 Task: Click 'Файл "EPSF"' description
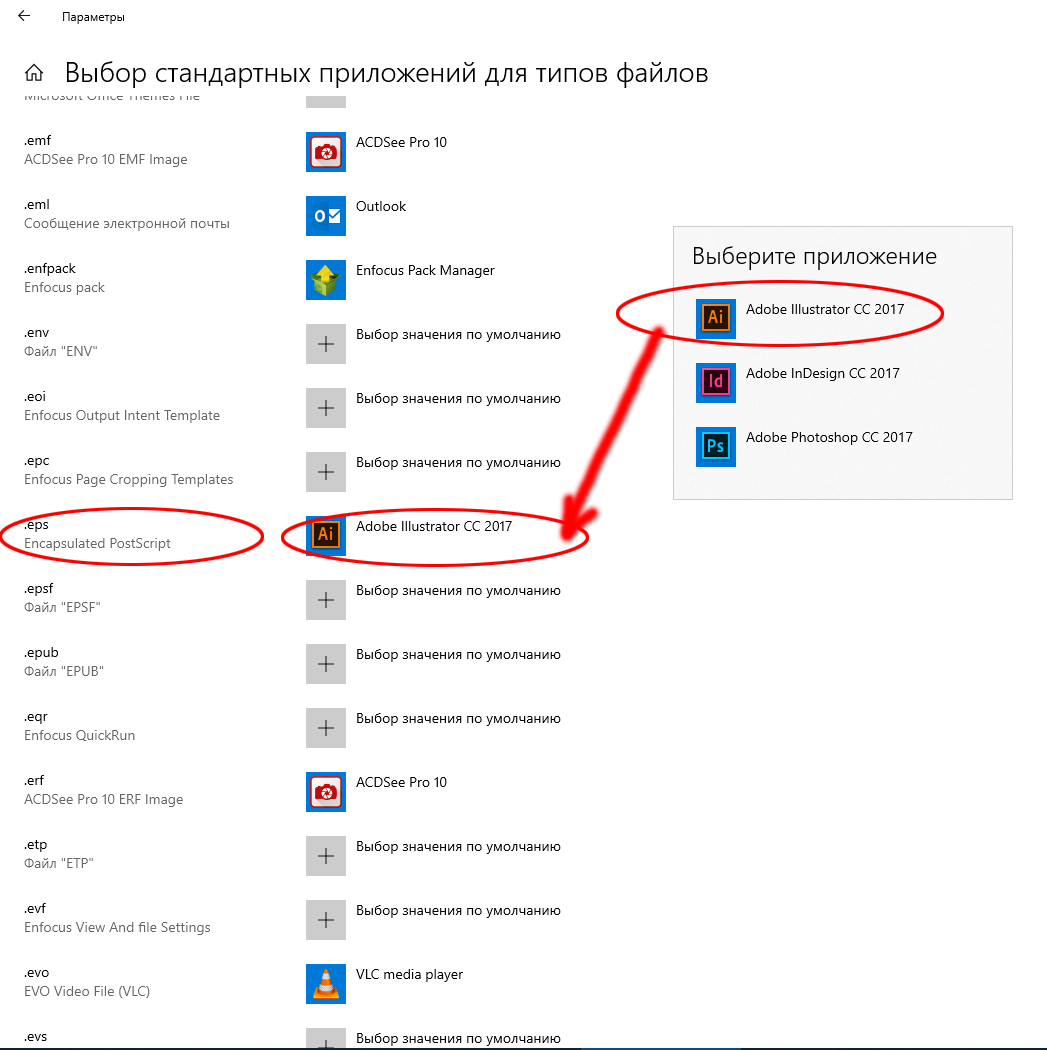(x=62, y=607)
